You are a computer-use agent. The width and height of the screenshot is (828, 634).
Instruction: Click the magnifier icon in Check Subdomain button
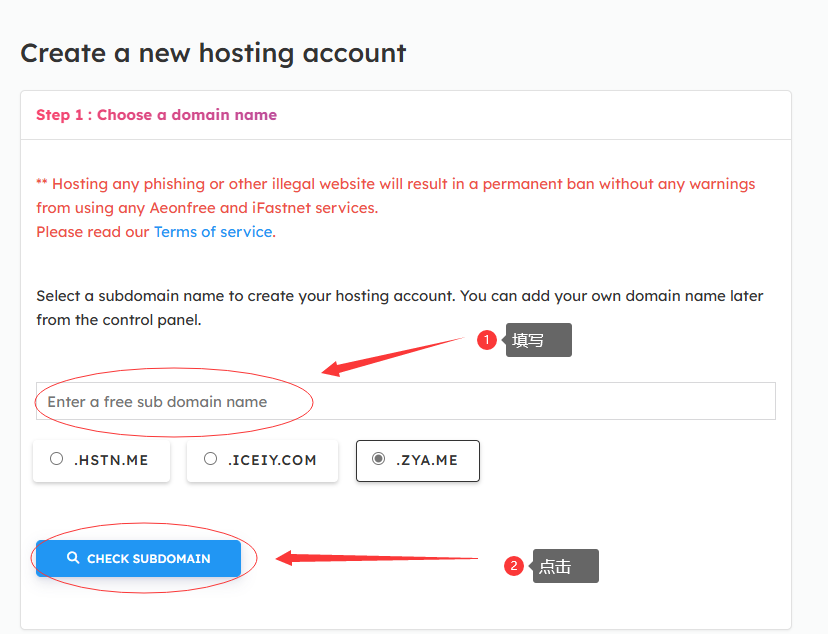tap(73, 557)
